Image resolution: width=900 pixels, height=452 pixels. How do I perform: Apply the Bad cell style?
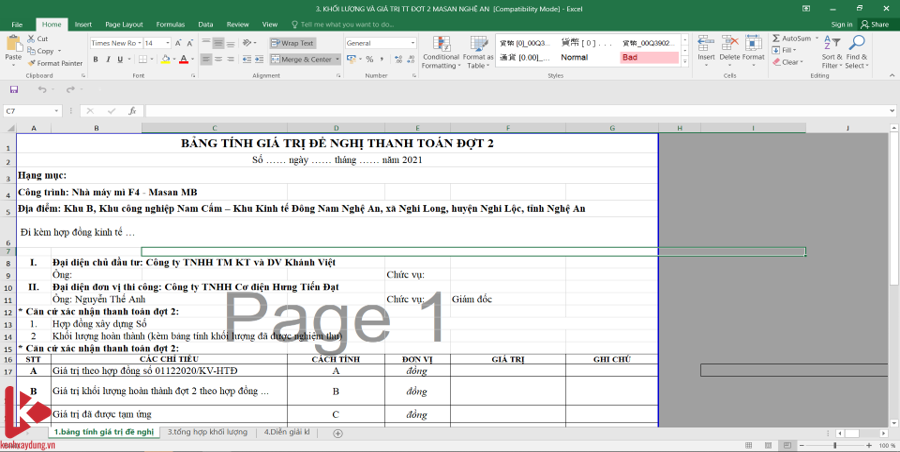tap(648, 57)
